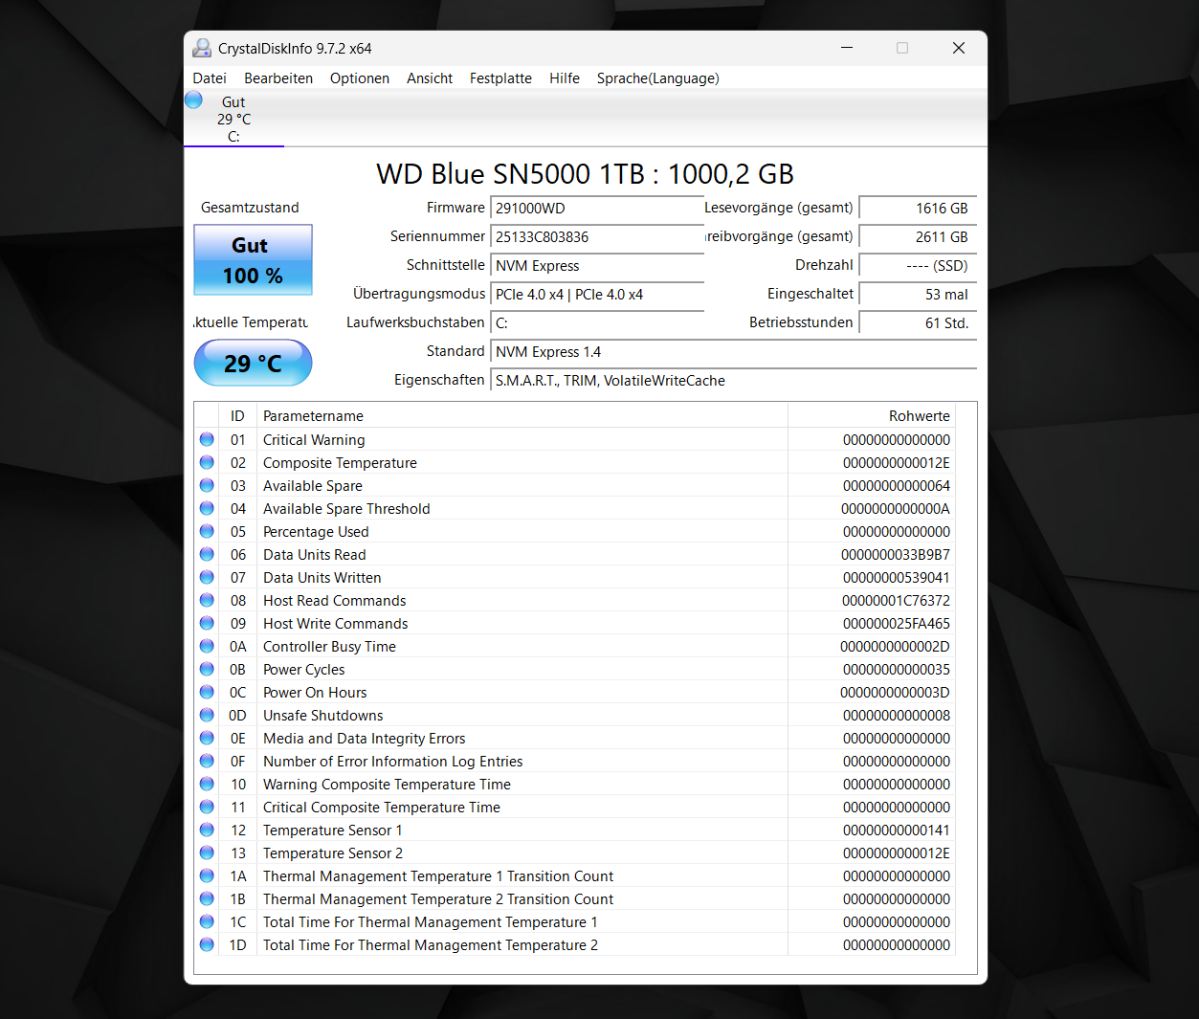Open the Hilfe menu
Viewport: 1199px width, 1019px height.
pyautogui.click(x=564, y=78)
